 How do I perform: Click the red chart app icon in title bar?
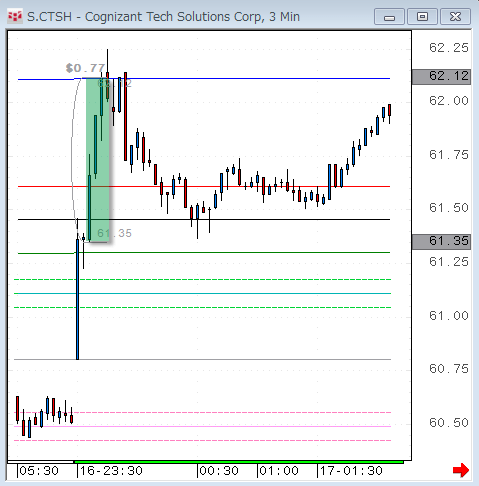[15, 16]
